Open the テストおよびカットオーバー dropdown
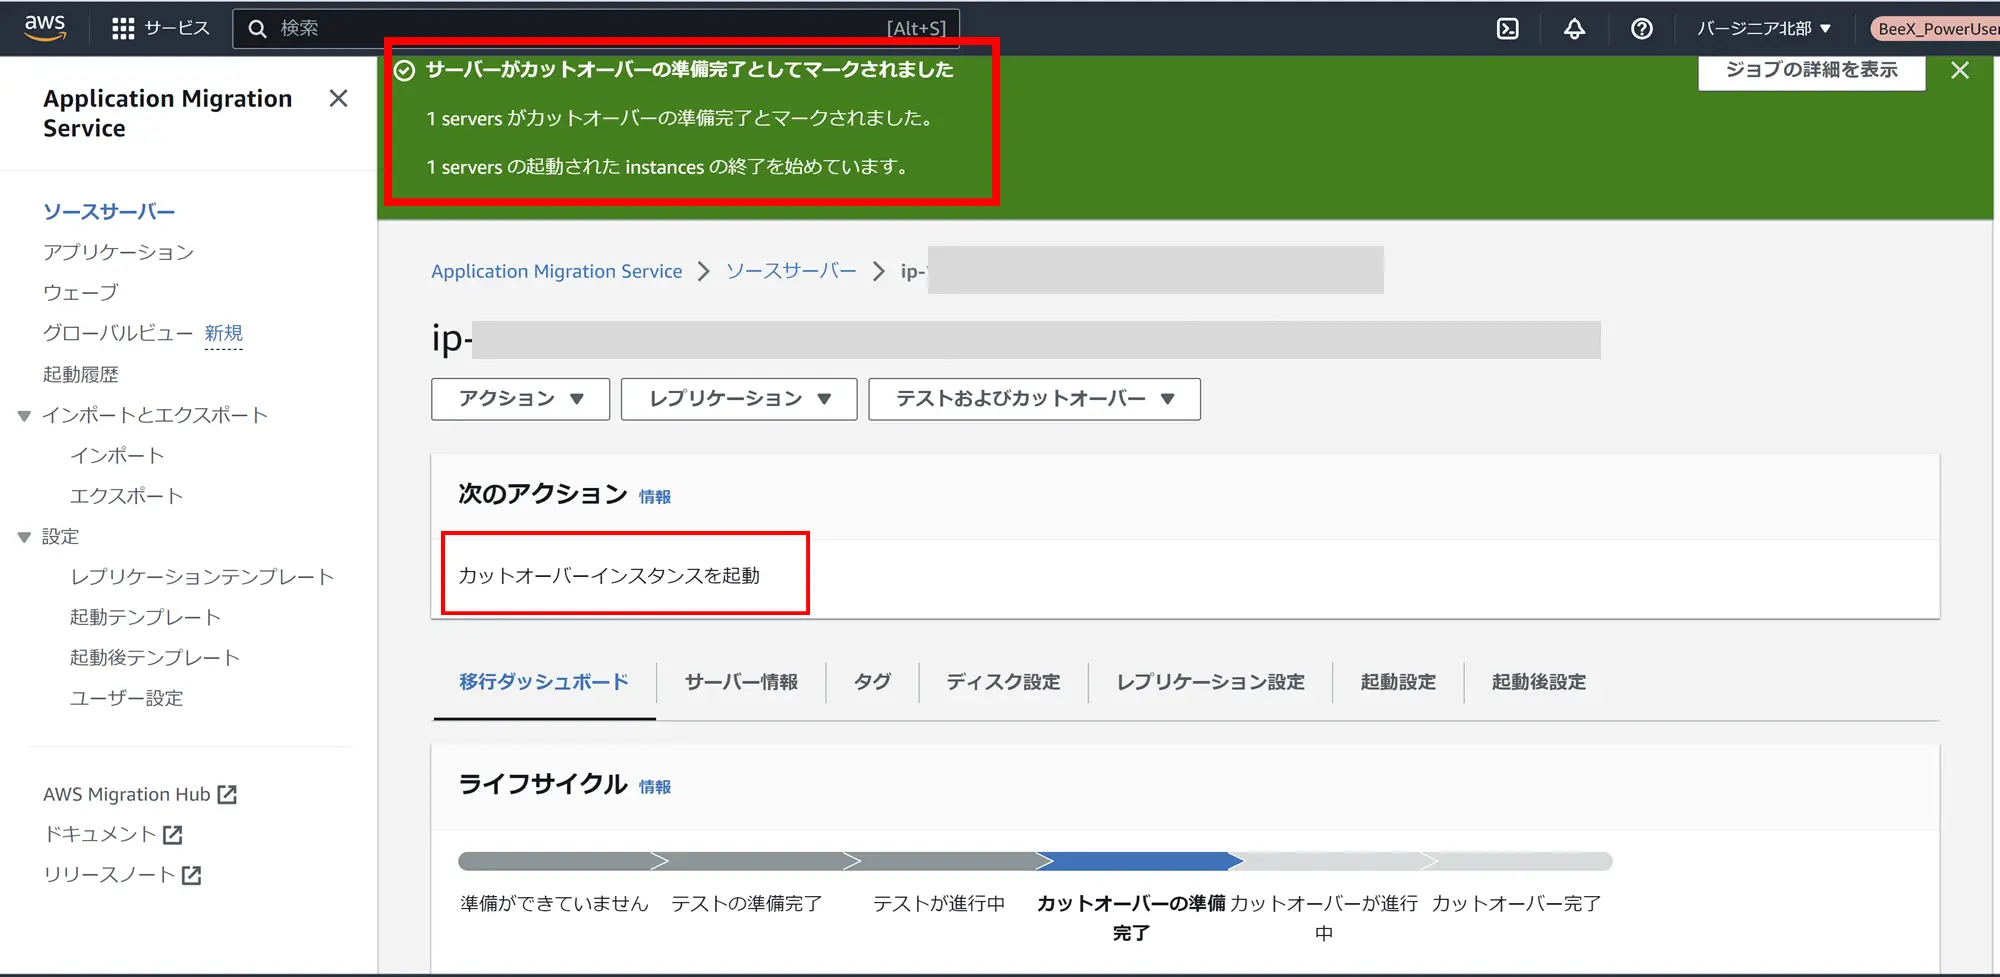The width and height of the screenshot is (2000, 977). click(x=1034, y=399)
